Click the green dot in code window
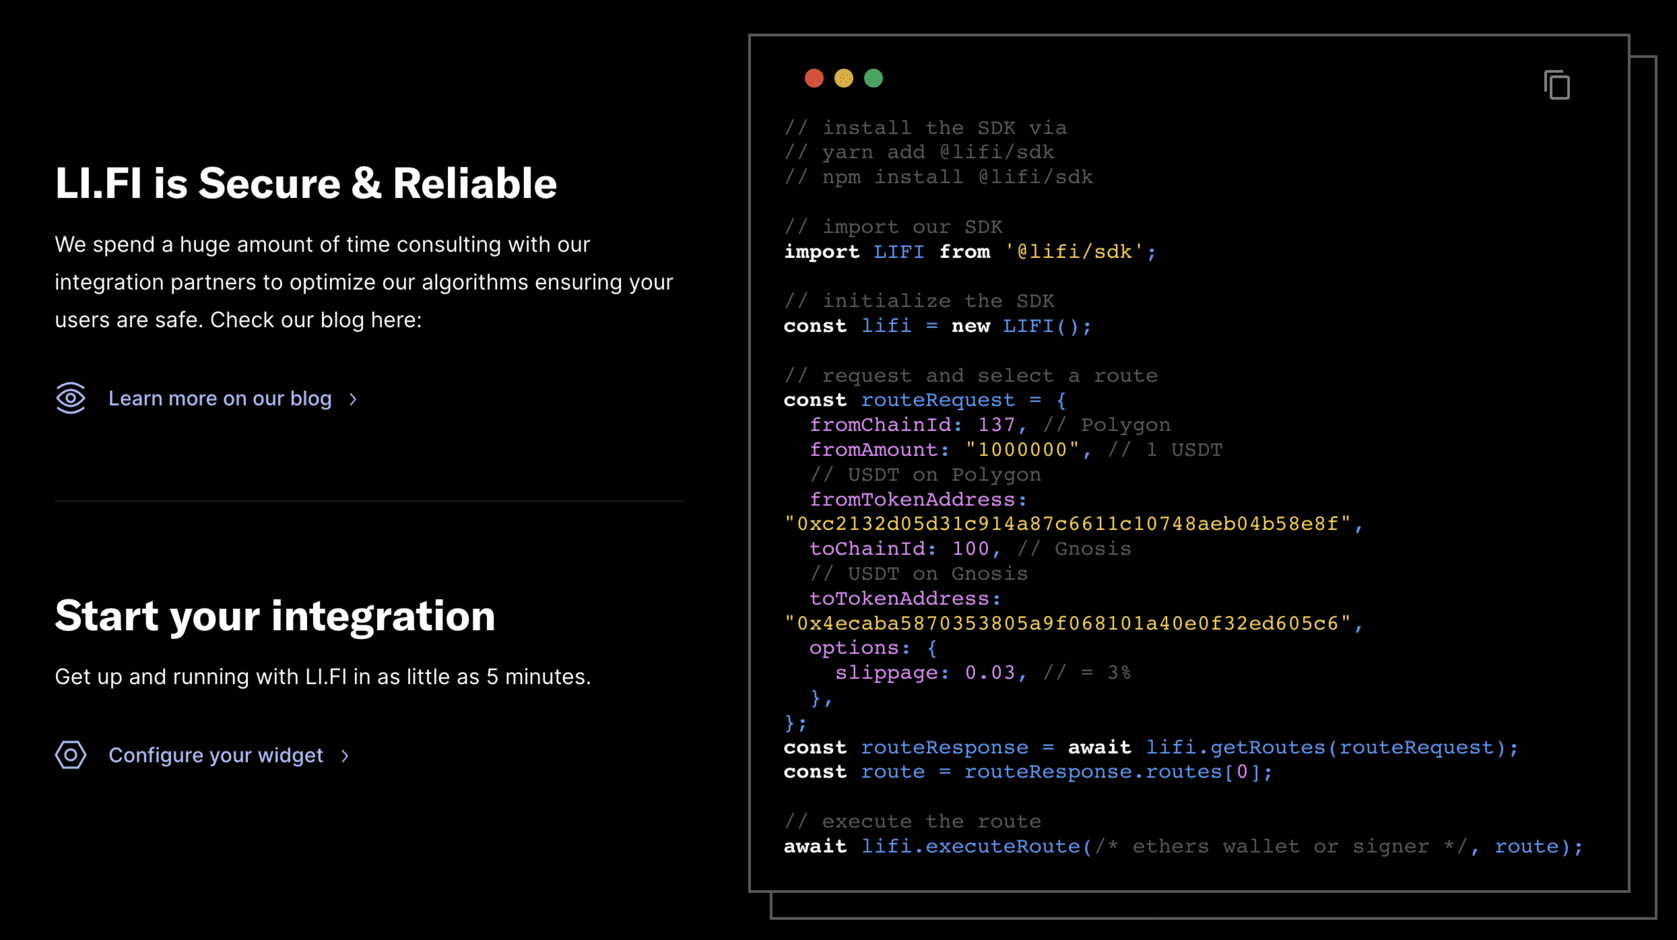 tap(874, 78)
